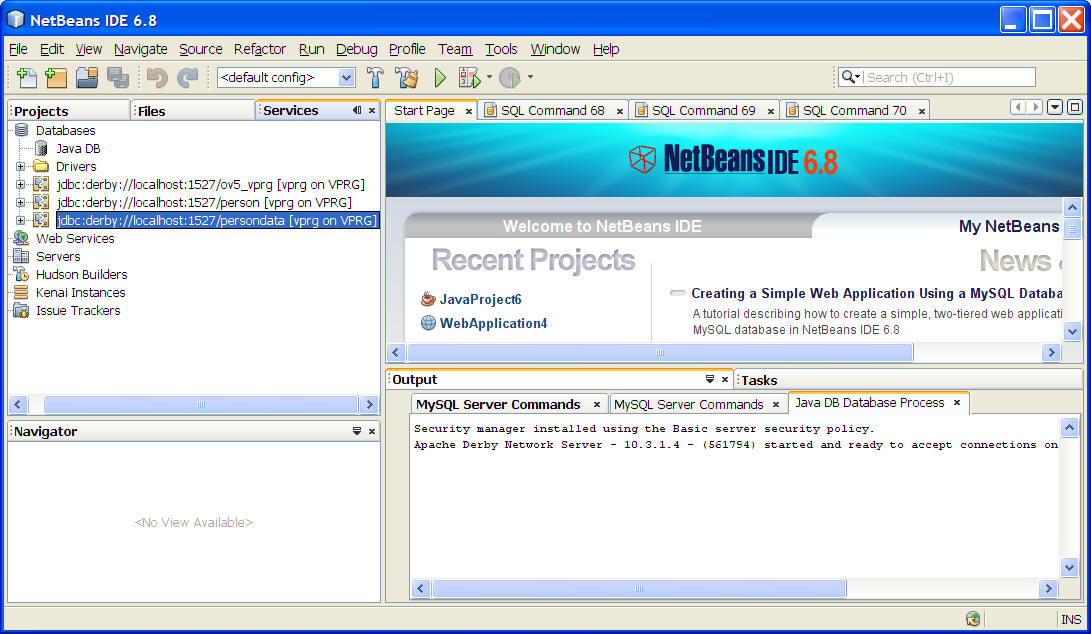Image resolution: width=1091 pixels, height=634 pixels.
Task: Open the My NetBeans tab on Start Page
Action: tap(1008, 226)
